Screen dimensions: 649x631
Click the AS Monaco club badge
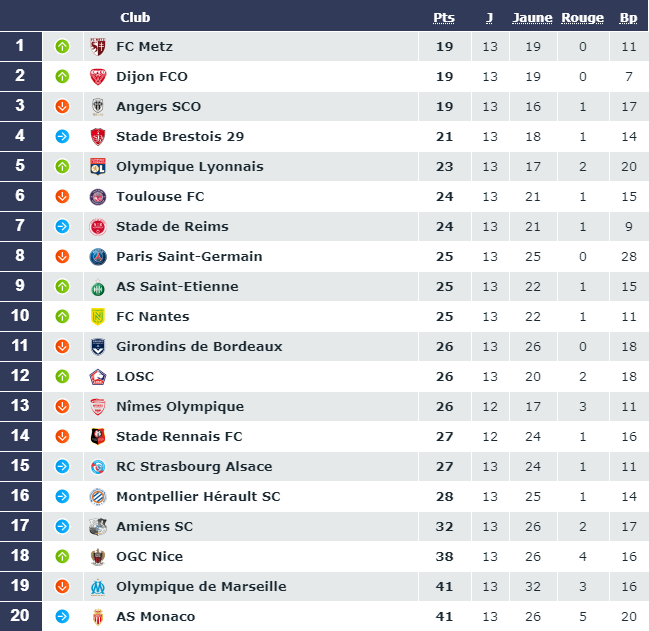98,617
